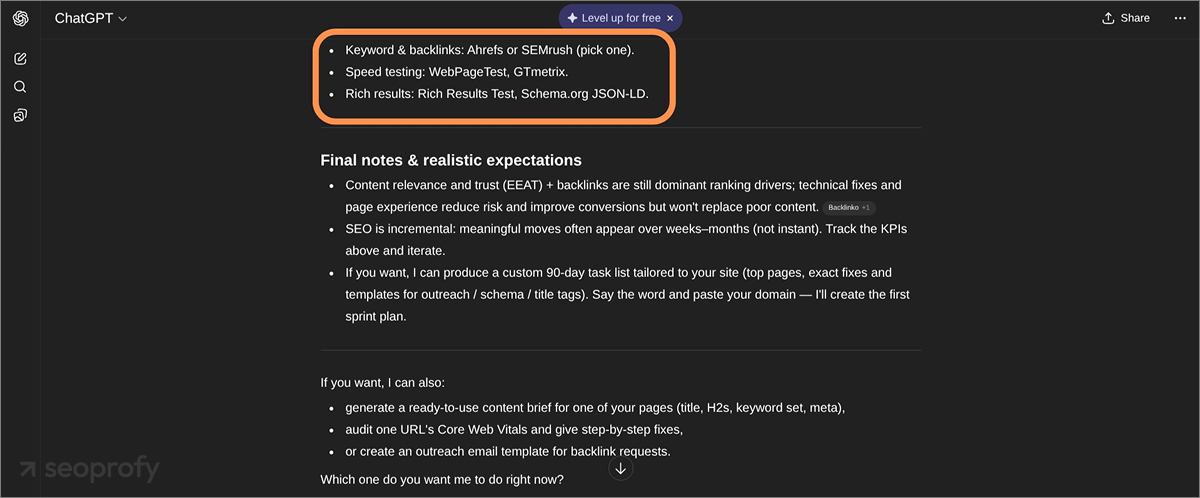
Task: Click the "Which one do you want" question text
Action: (x=441, y=480)
